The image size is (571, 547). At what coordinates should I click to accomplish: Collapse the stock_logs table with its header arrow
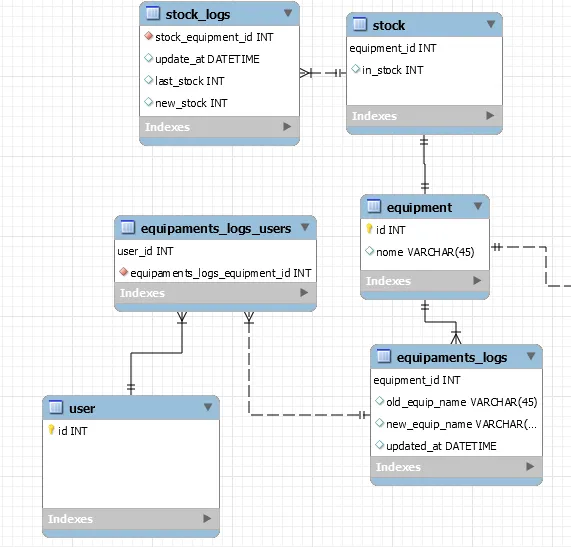tap(288, 13)
